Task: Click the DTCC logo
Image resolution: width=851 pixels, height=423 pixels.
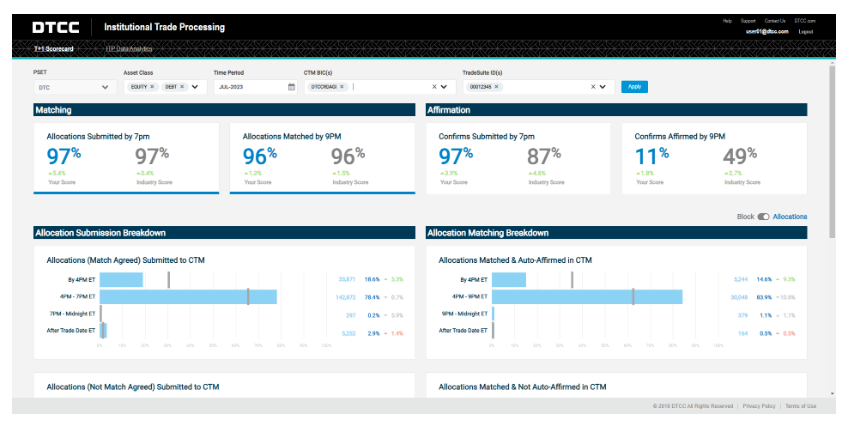Action: 55,27
